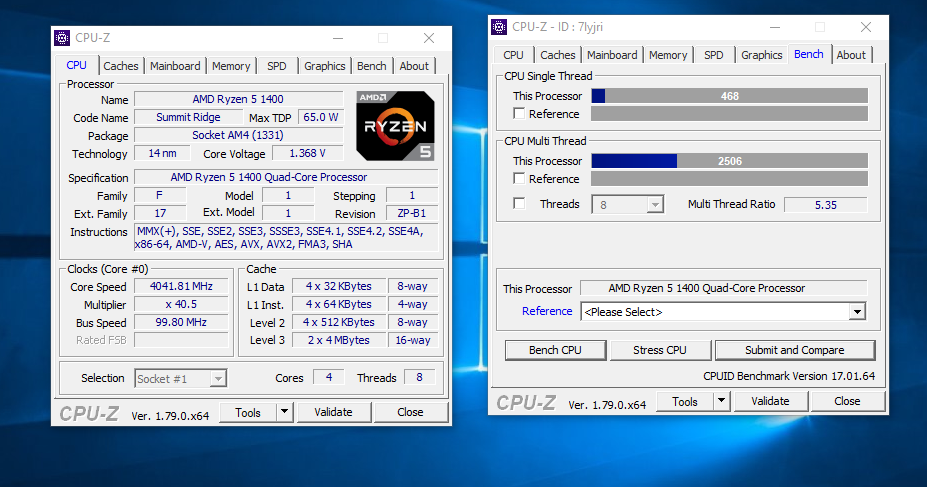Select SPD tab in the Bench window
The width and height of the screenshot is (927, 487).
click(x=714, y=55)
